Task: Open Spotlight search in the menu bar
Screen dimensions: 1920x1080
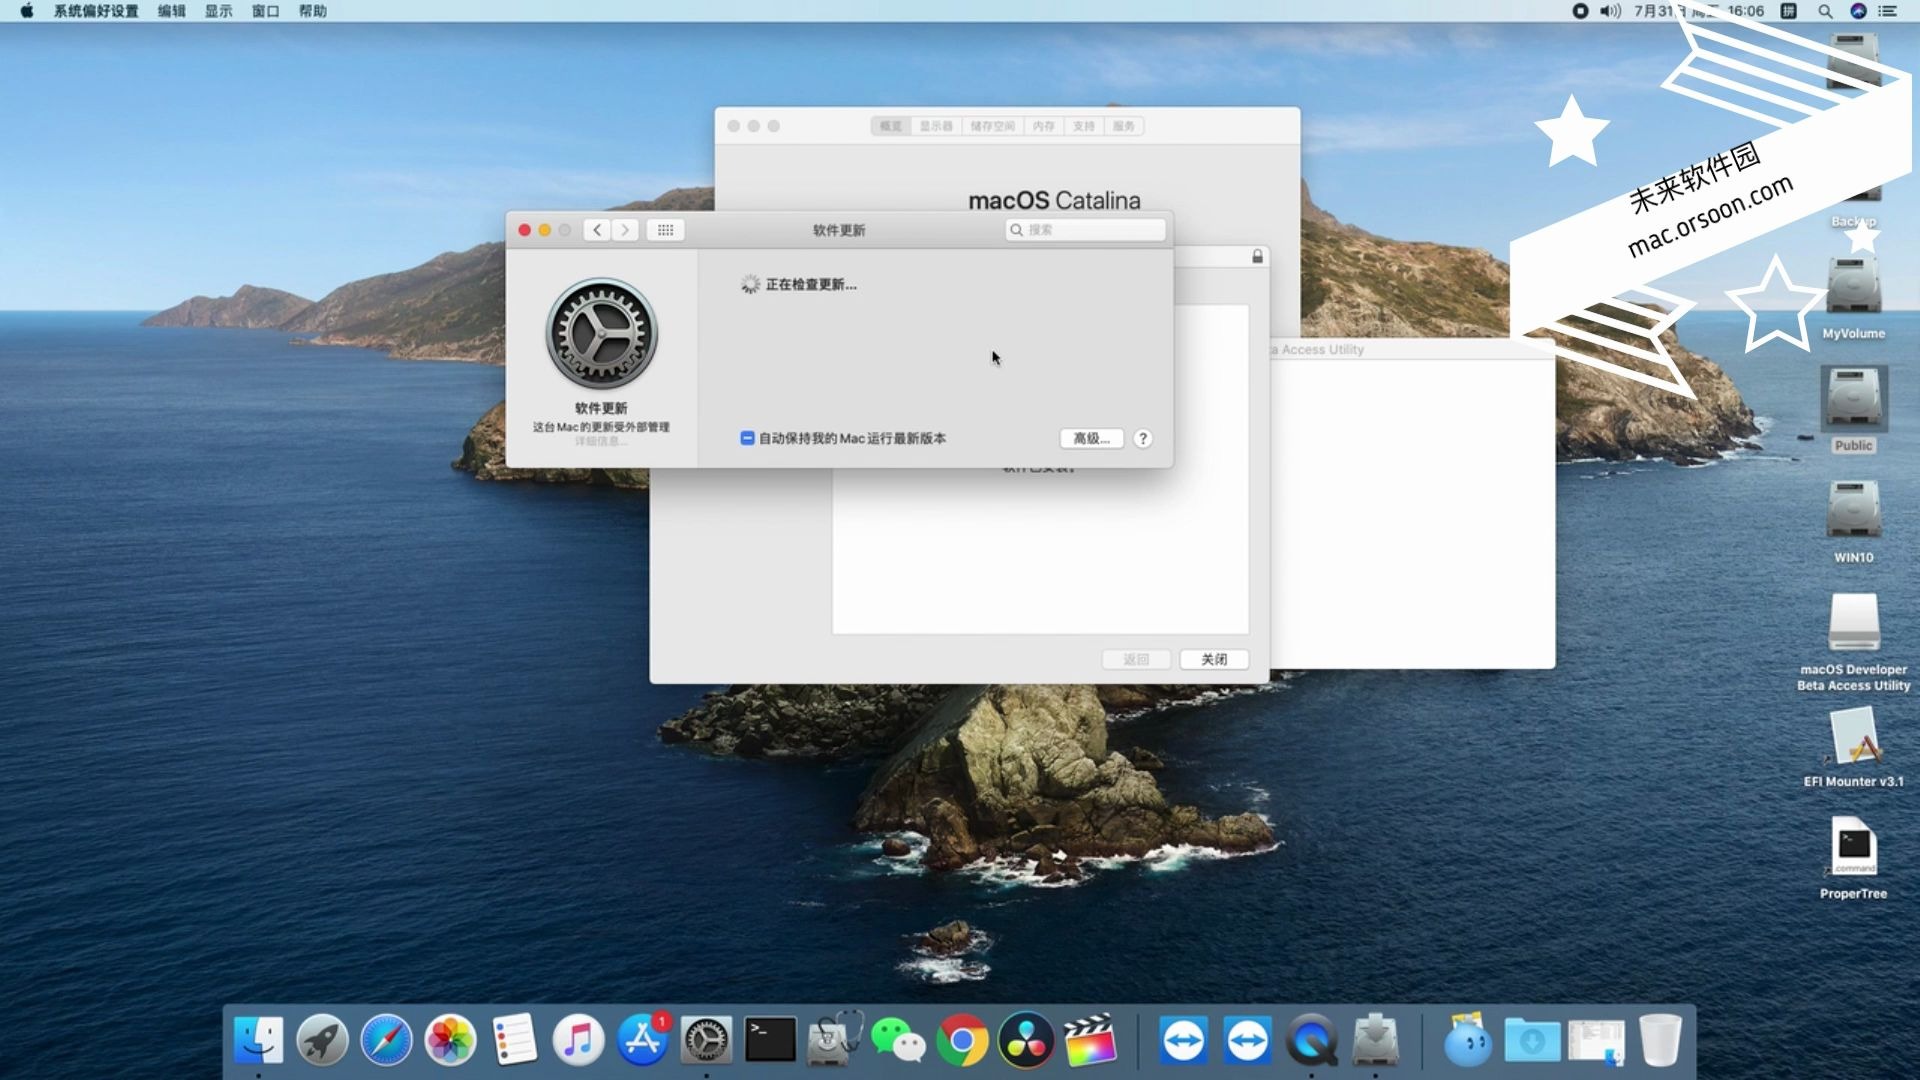Action: pyautogui.click(x=1825, y=11)
